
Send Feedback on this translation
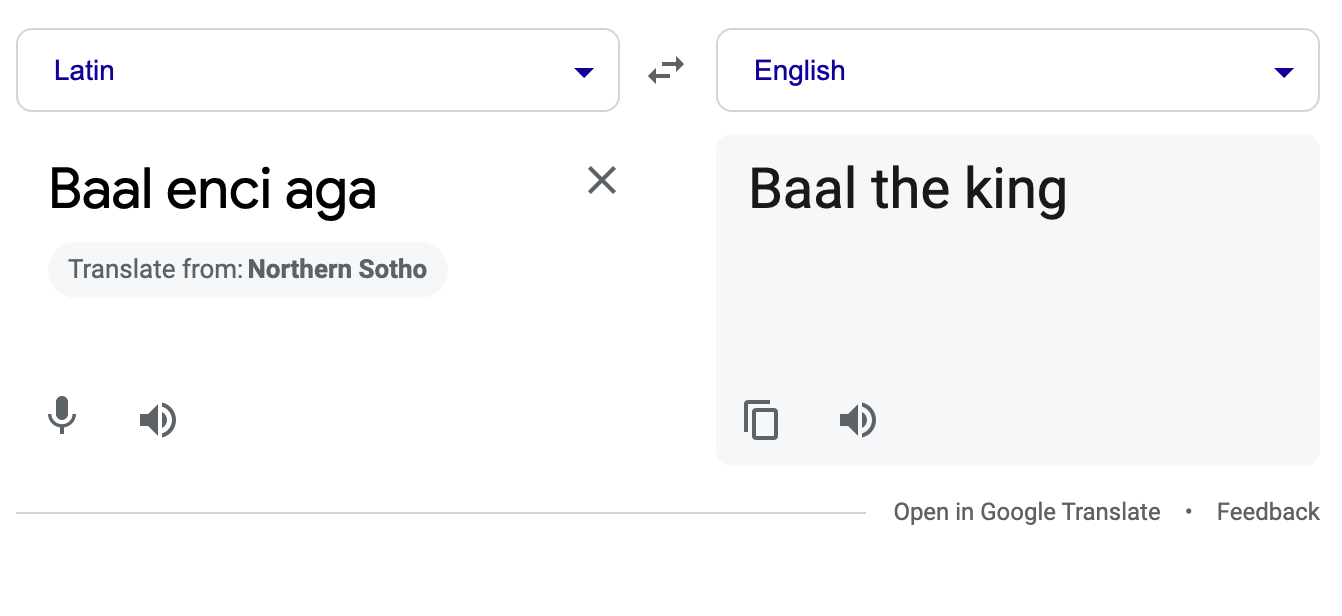[1268, 512]
